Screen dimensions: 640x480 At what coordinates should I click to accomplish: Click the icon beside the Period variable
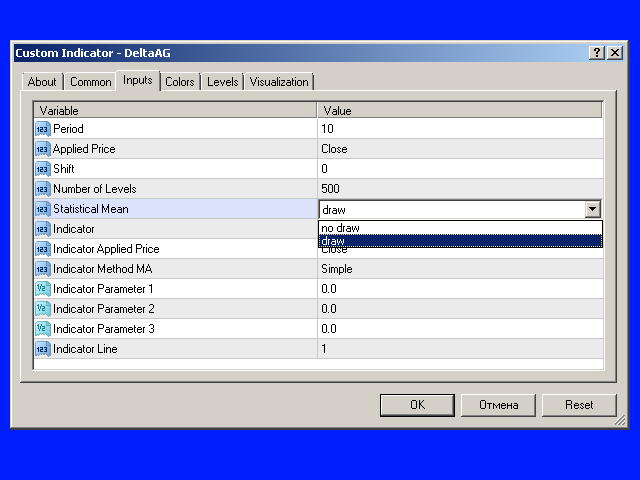[x=42, y=129]
